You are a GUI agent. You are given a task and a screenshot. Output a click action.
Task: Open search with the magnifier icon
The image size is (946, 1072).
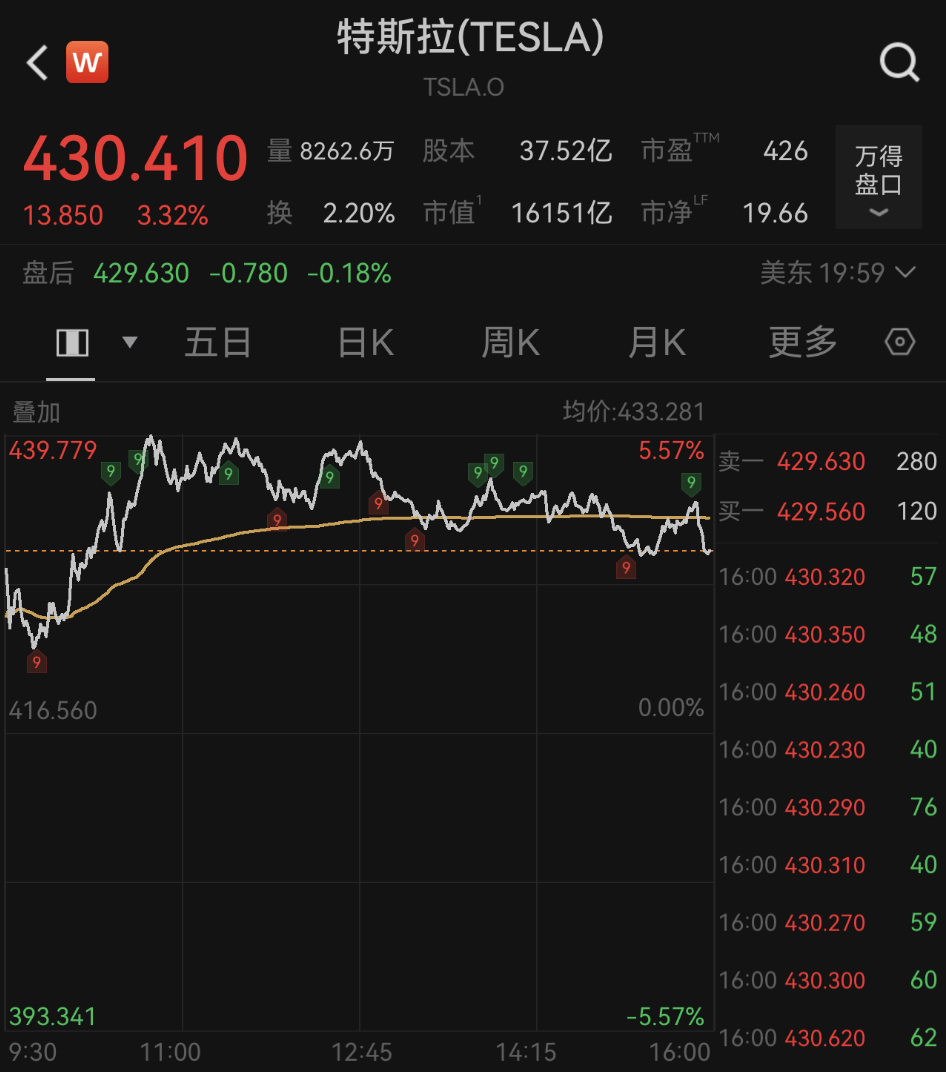click(899, 61)
